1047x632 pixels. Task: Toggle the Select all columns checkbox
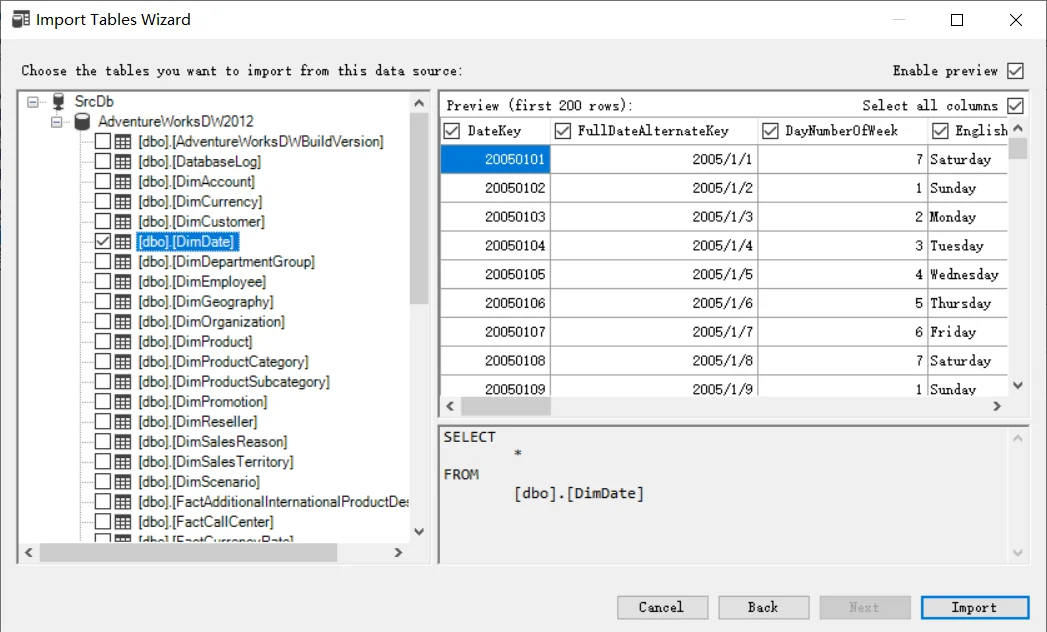click(1015, 106)
